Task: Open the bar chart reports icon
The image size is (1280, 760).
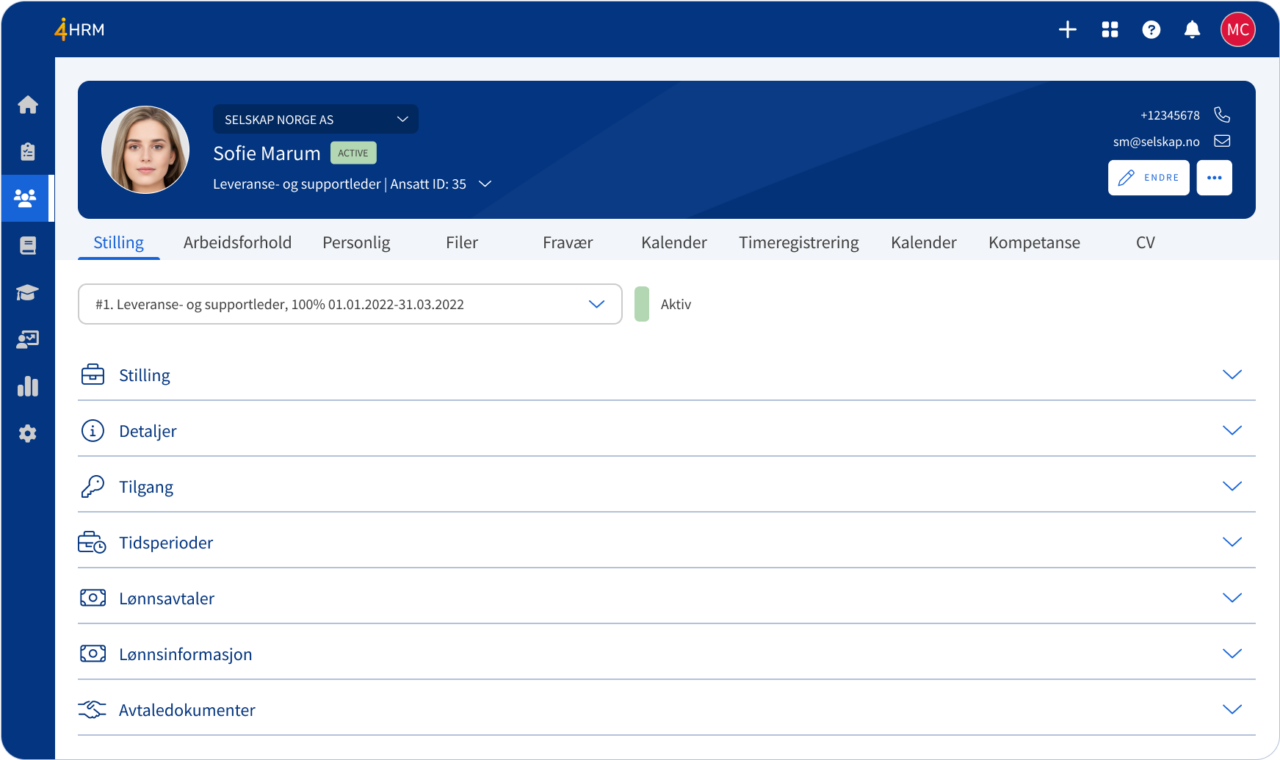Action: 28,386
